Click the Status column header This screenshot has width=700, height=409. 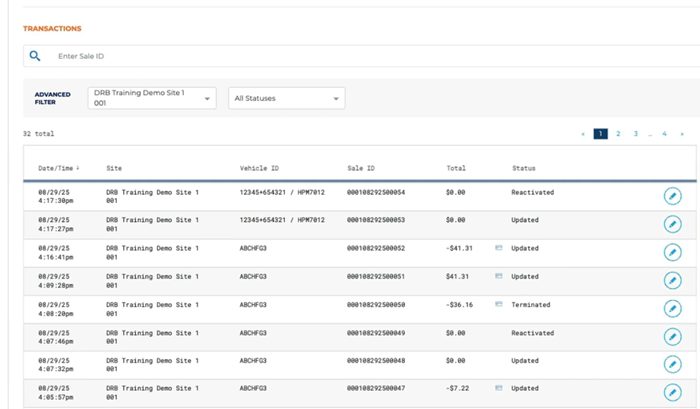pyautogui.click(x=524, y=168)
